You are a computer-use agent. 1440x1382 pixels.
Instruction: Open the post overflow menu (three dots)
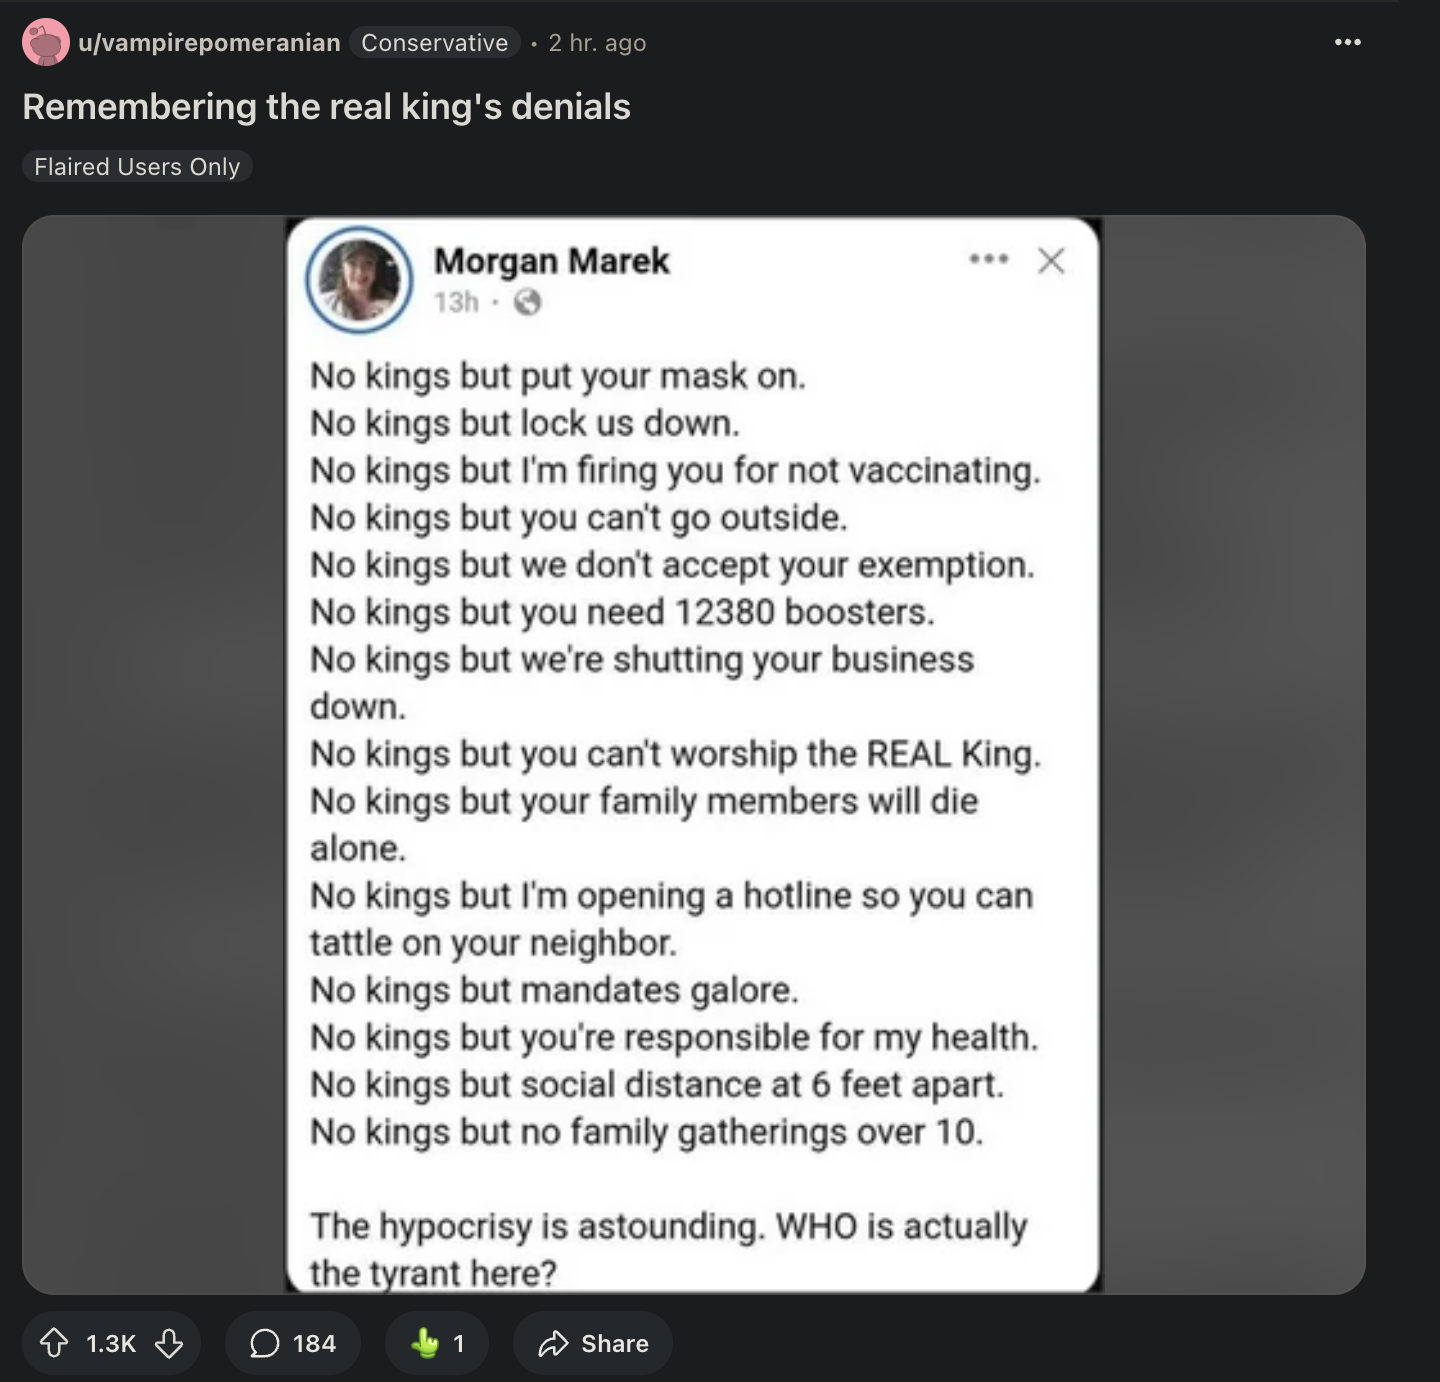(x=1347, y=42)
